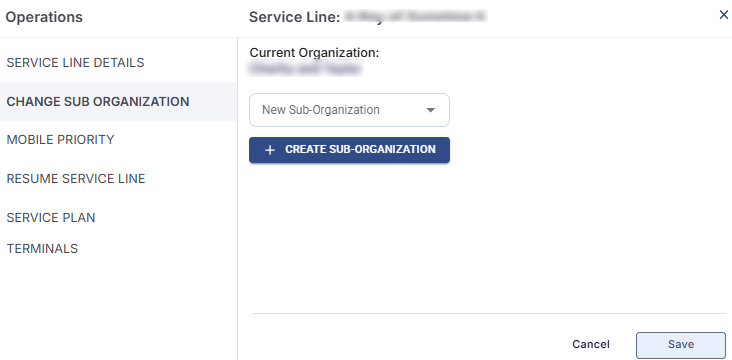
Task: Cancel the sub-organization change
Action: click(x=591, y=345)
